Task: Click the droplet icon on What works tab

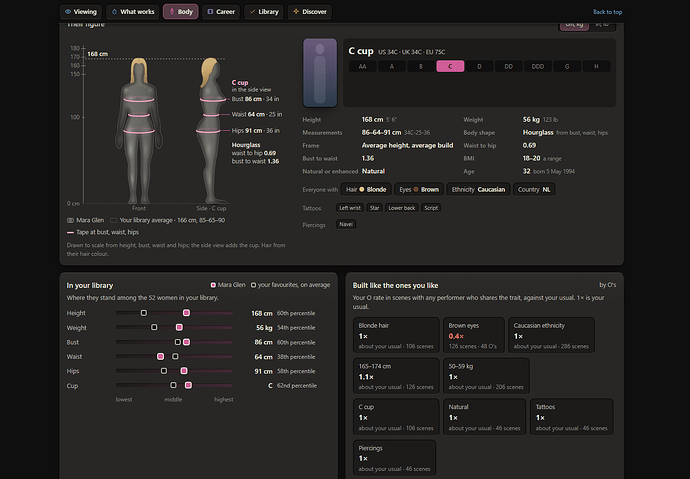Action: (114, 12)
